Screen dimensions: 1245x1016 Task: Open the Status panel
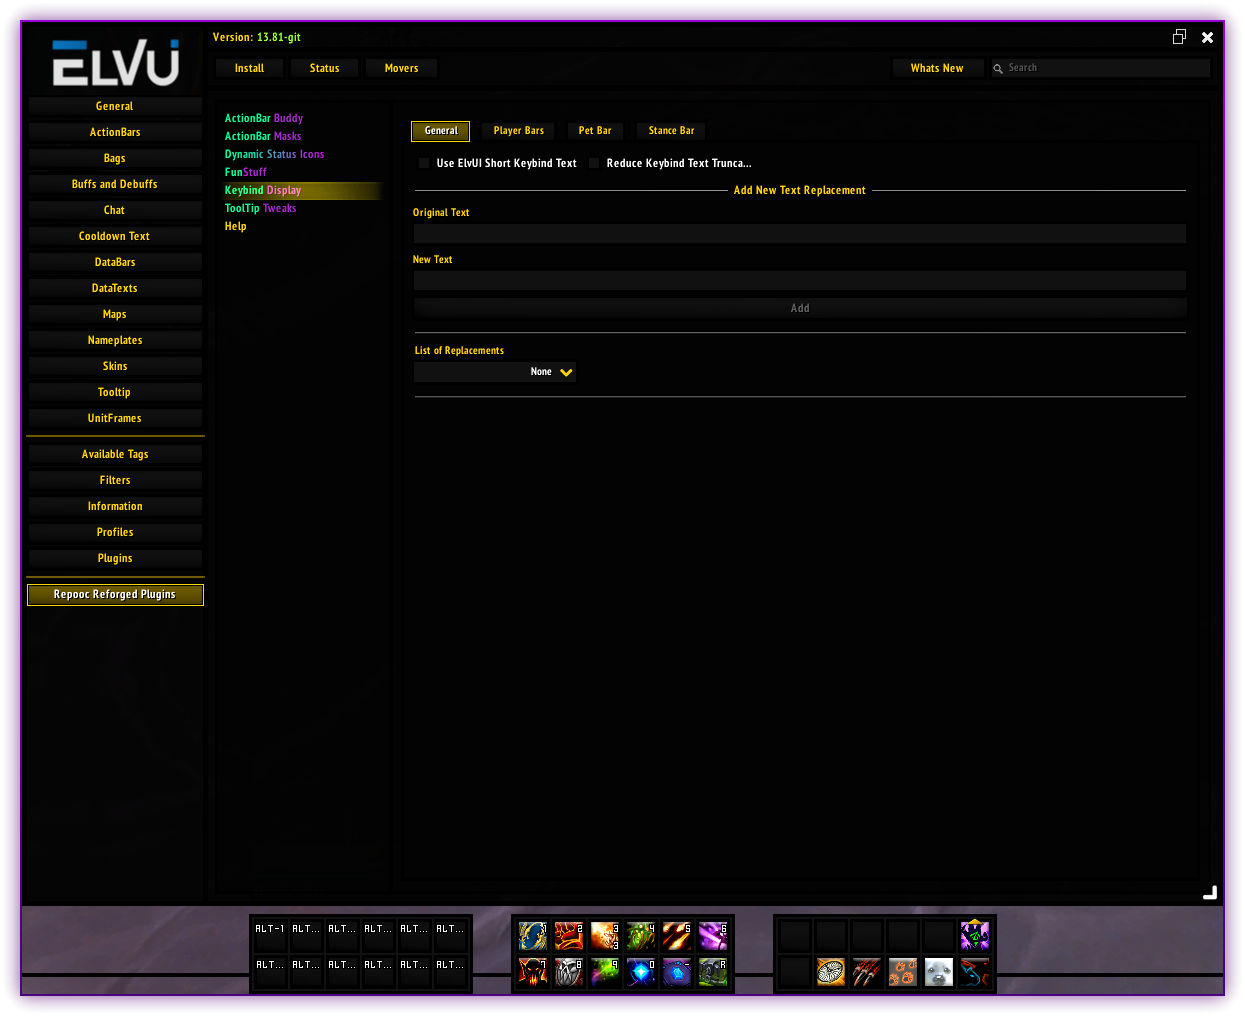[325, 68]
